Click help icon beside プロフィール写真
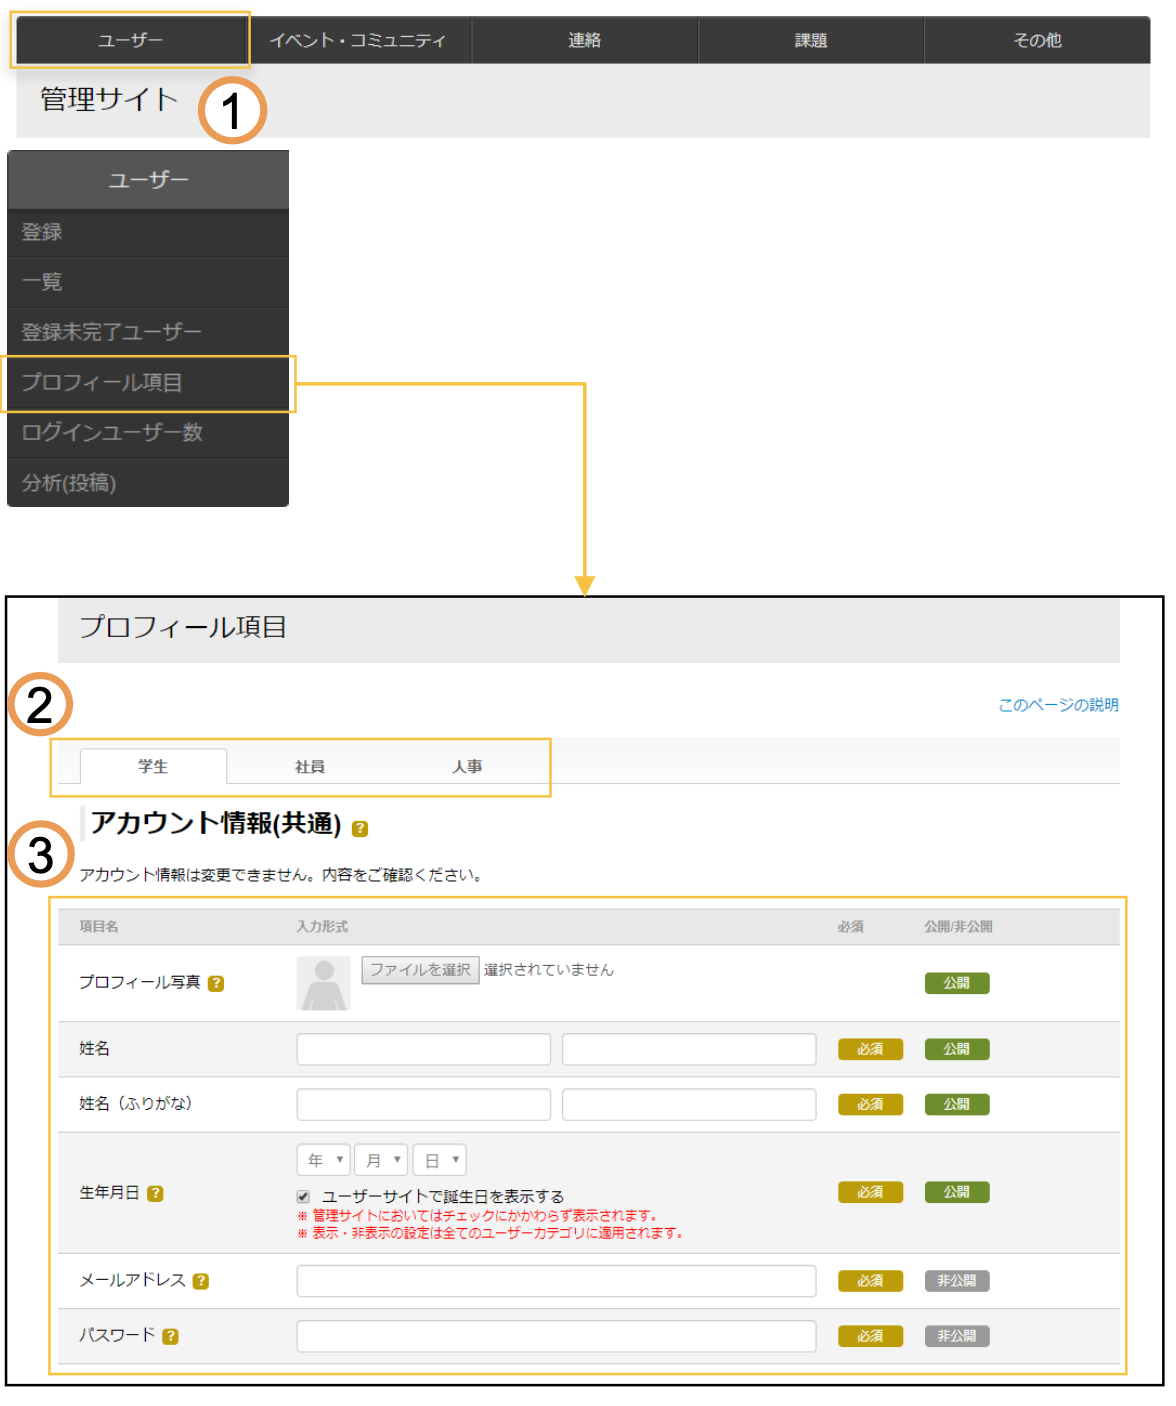Screen dimensions: 1176x1406 [x=216, y=983]
